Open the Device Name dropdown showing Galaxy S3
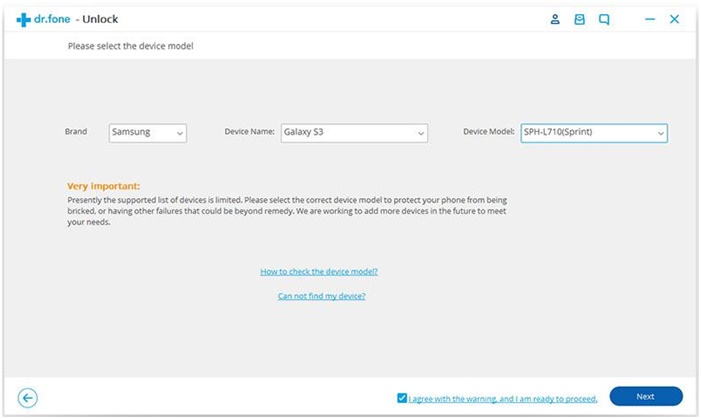701x419 pixels. [x=353, y=132]
